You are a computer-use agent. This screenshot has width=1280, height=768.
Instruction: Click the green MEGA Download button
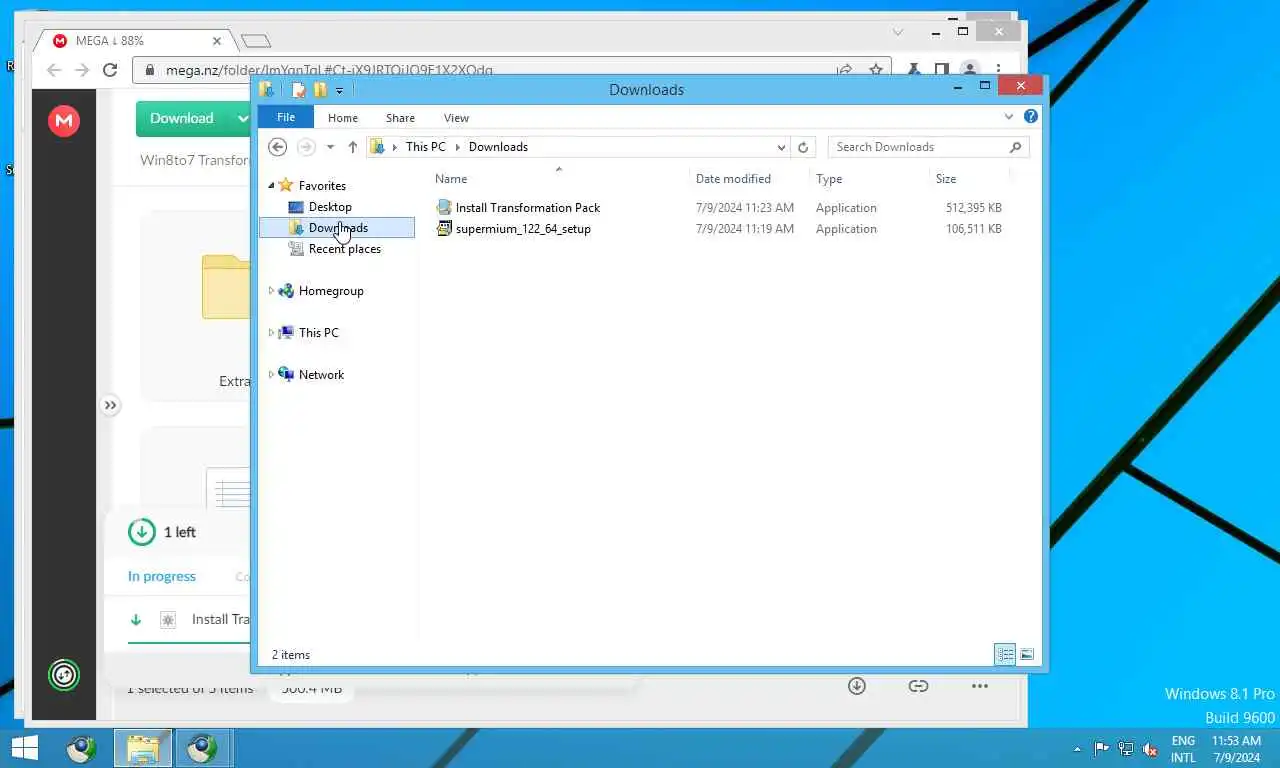coord(182,118)
